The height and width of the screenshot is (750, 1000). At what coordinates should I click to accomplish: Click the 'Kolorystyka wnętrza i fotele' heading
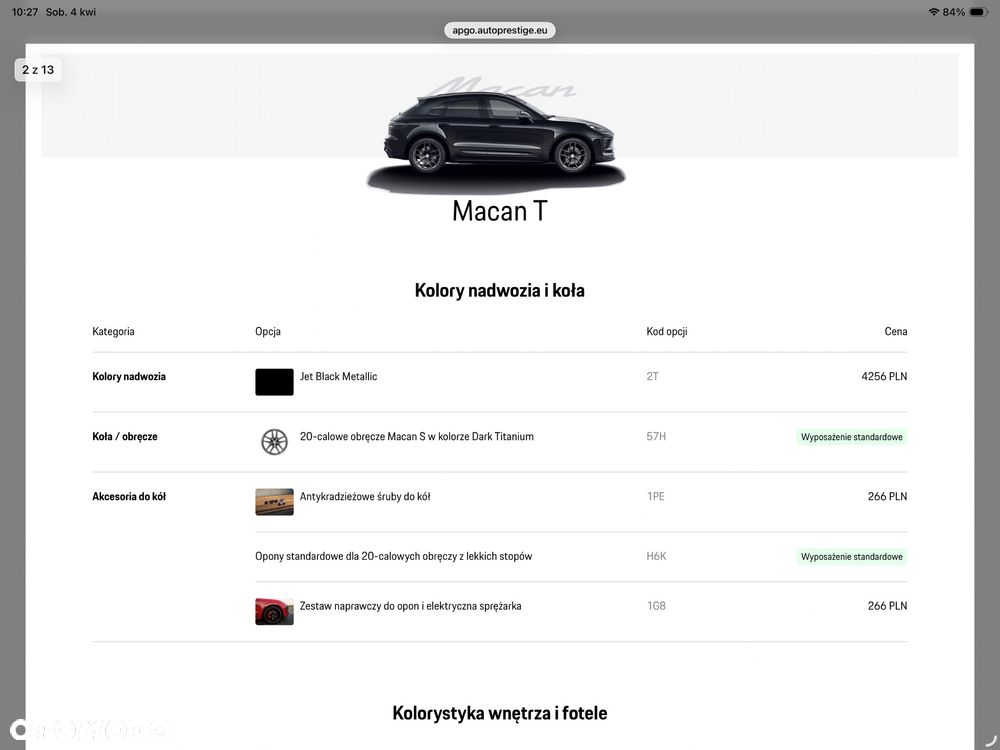pos(499,713)
